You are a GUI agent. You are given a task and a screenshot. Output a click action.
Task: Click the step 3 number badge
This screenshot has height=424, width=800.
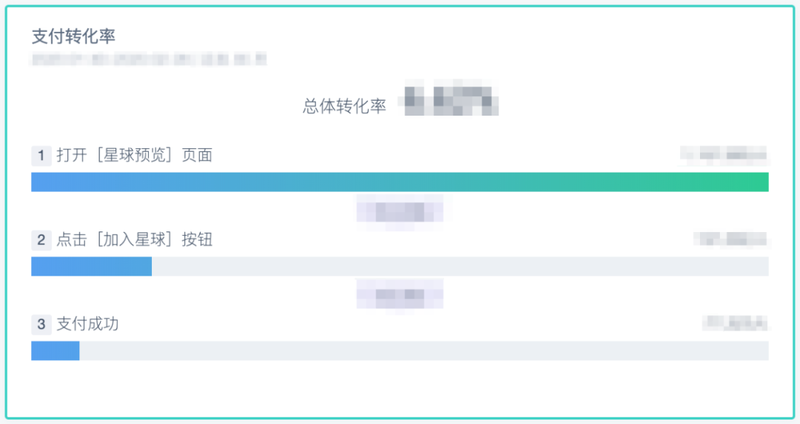click(41, 324)
